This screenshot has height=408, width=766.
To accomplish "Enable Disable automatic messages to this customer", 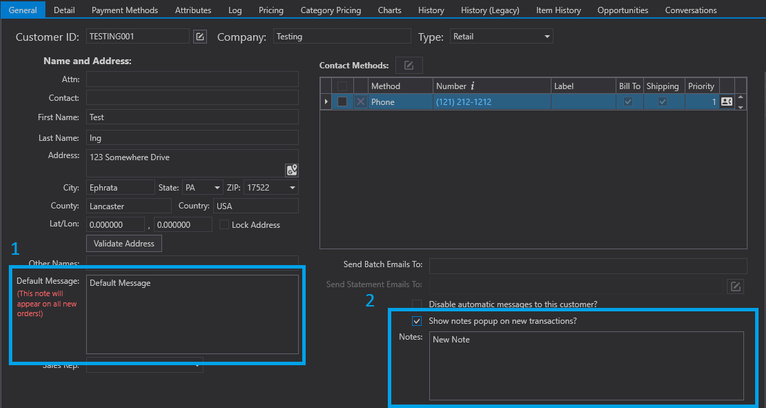I will (x=417, y=304).
